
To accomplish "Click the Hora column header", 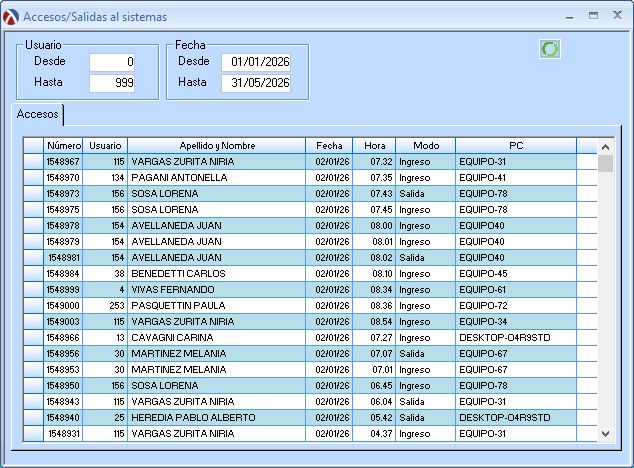I will pos(374,146).
